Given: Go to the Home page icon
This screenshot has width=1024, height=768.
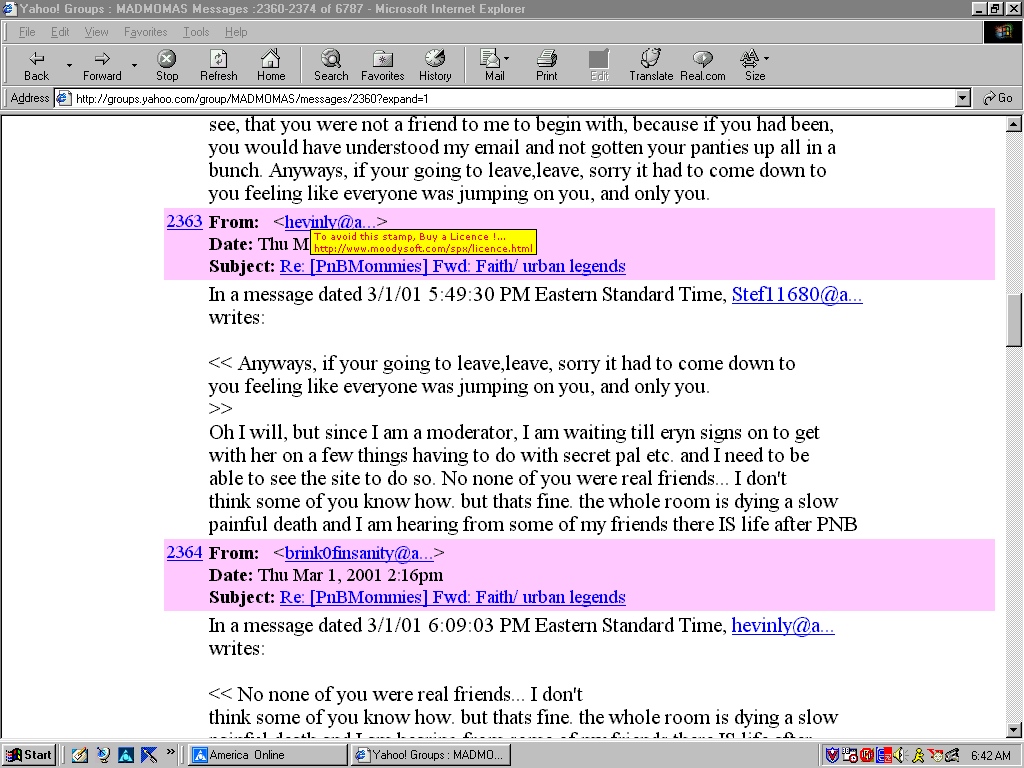Looking at the screenshot, I should point(270,65).
